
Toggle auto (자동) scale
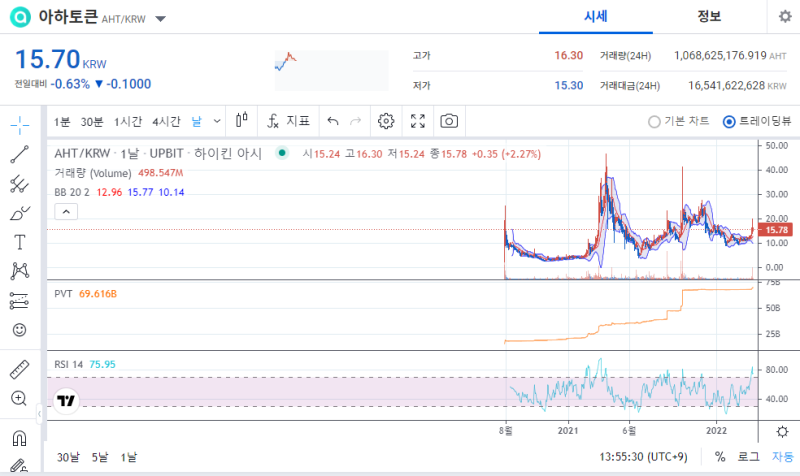(x=783, y=457)
